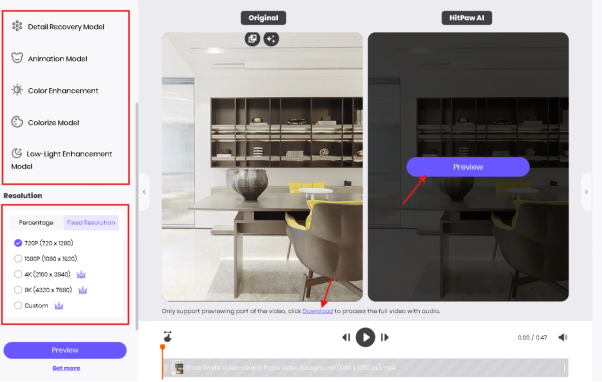Click the crown icon beside 4K option
This screenshot has height=382, width=602.
pyautogui.click(x=81, y=275)
